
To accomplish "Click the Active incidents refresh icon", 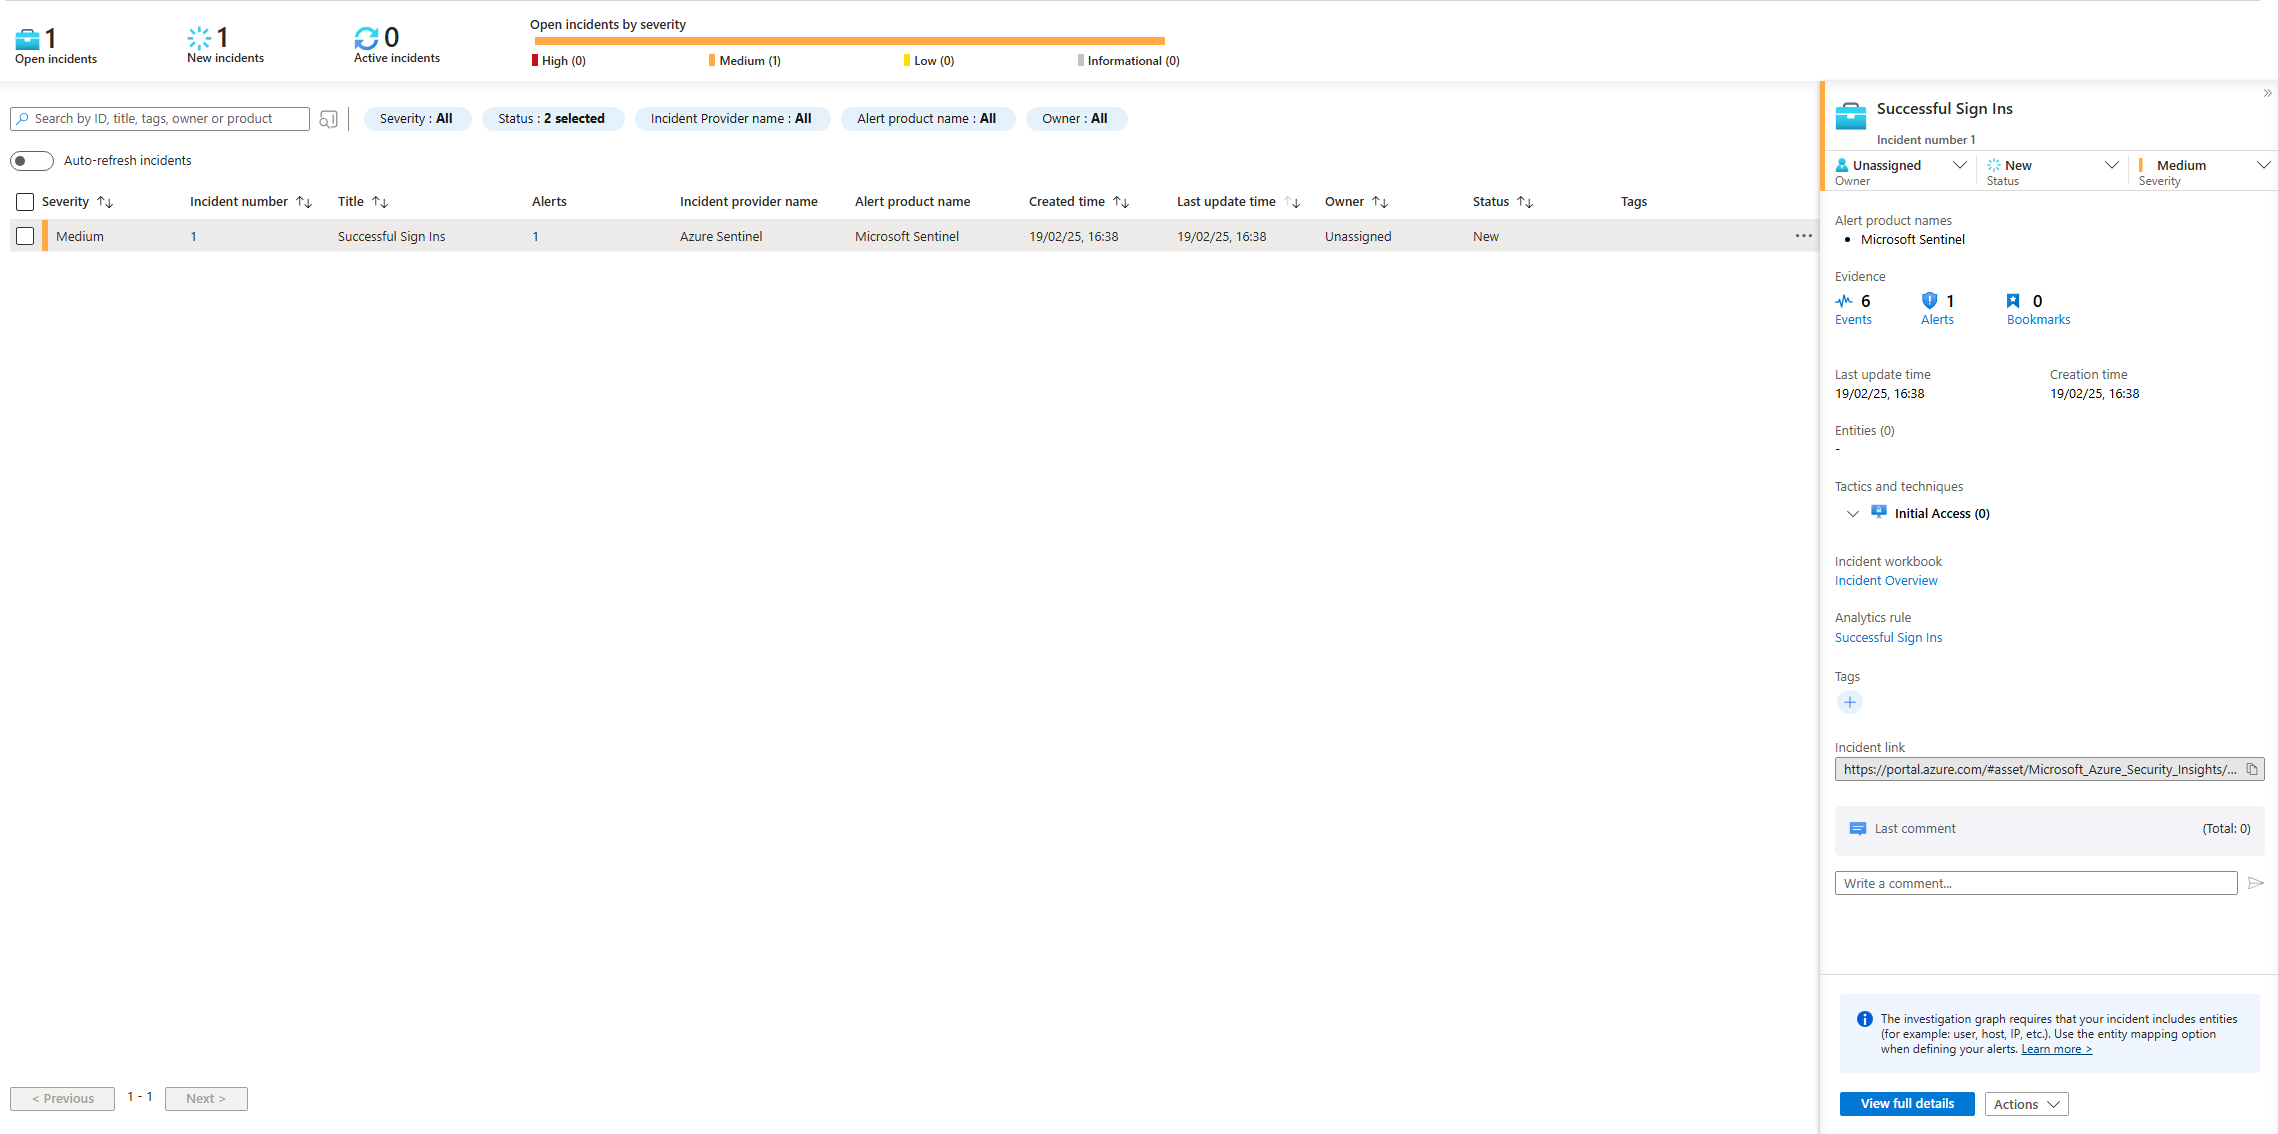I will click(366, 38).
